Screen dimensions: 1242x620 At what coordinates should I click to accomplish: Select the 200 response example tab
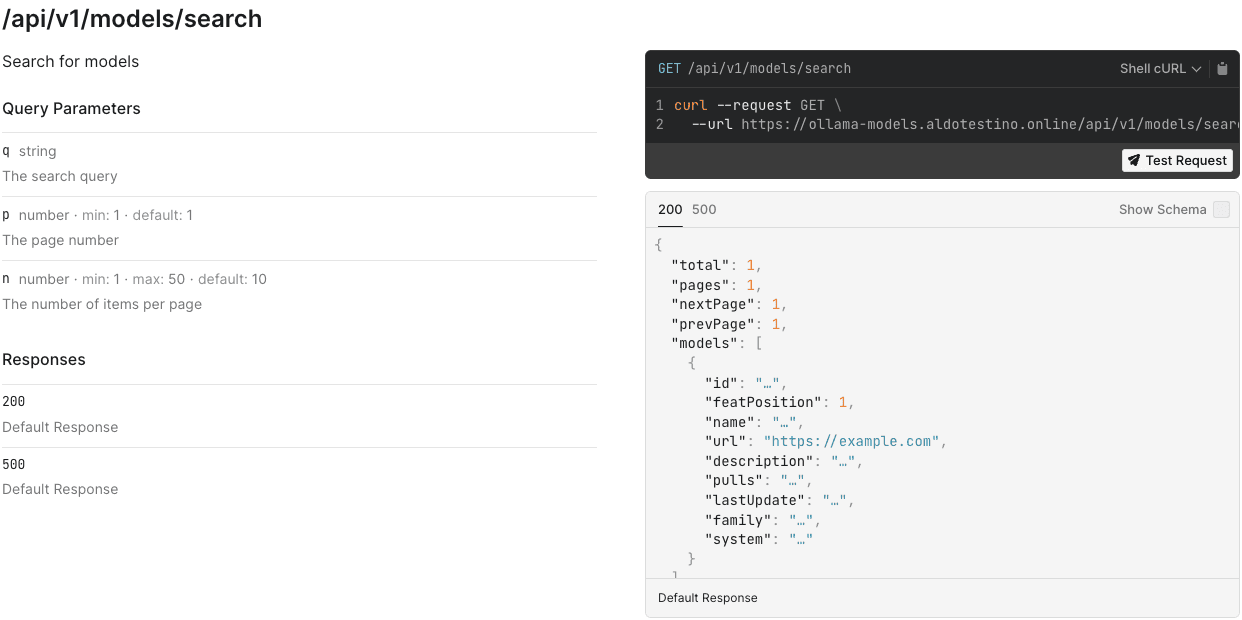tap(670, 210)
